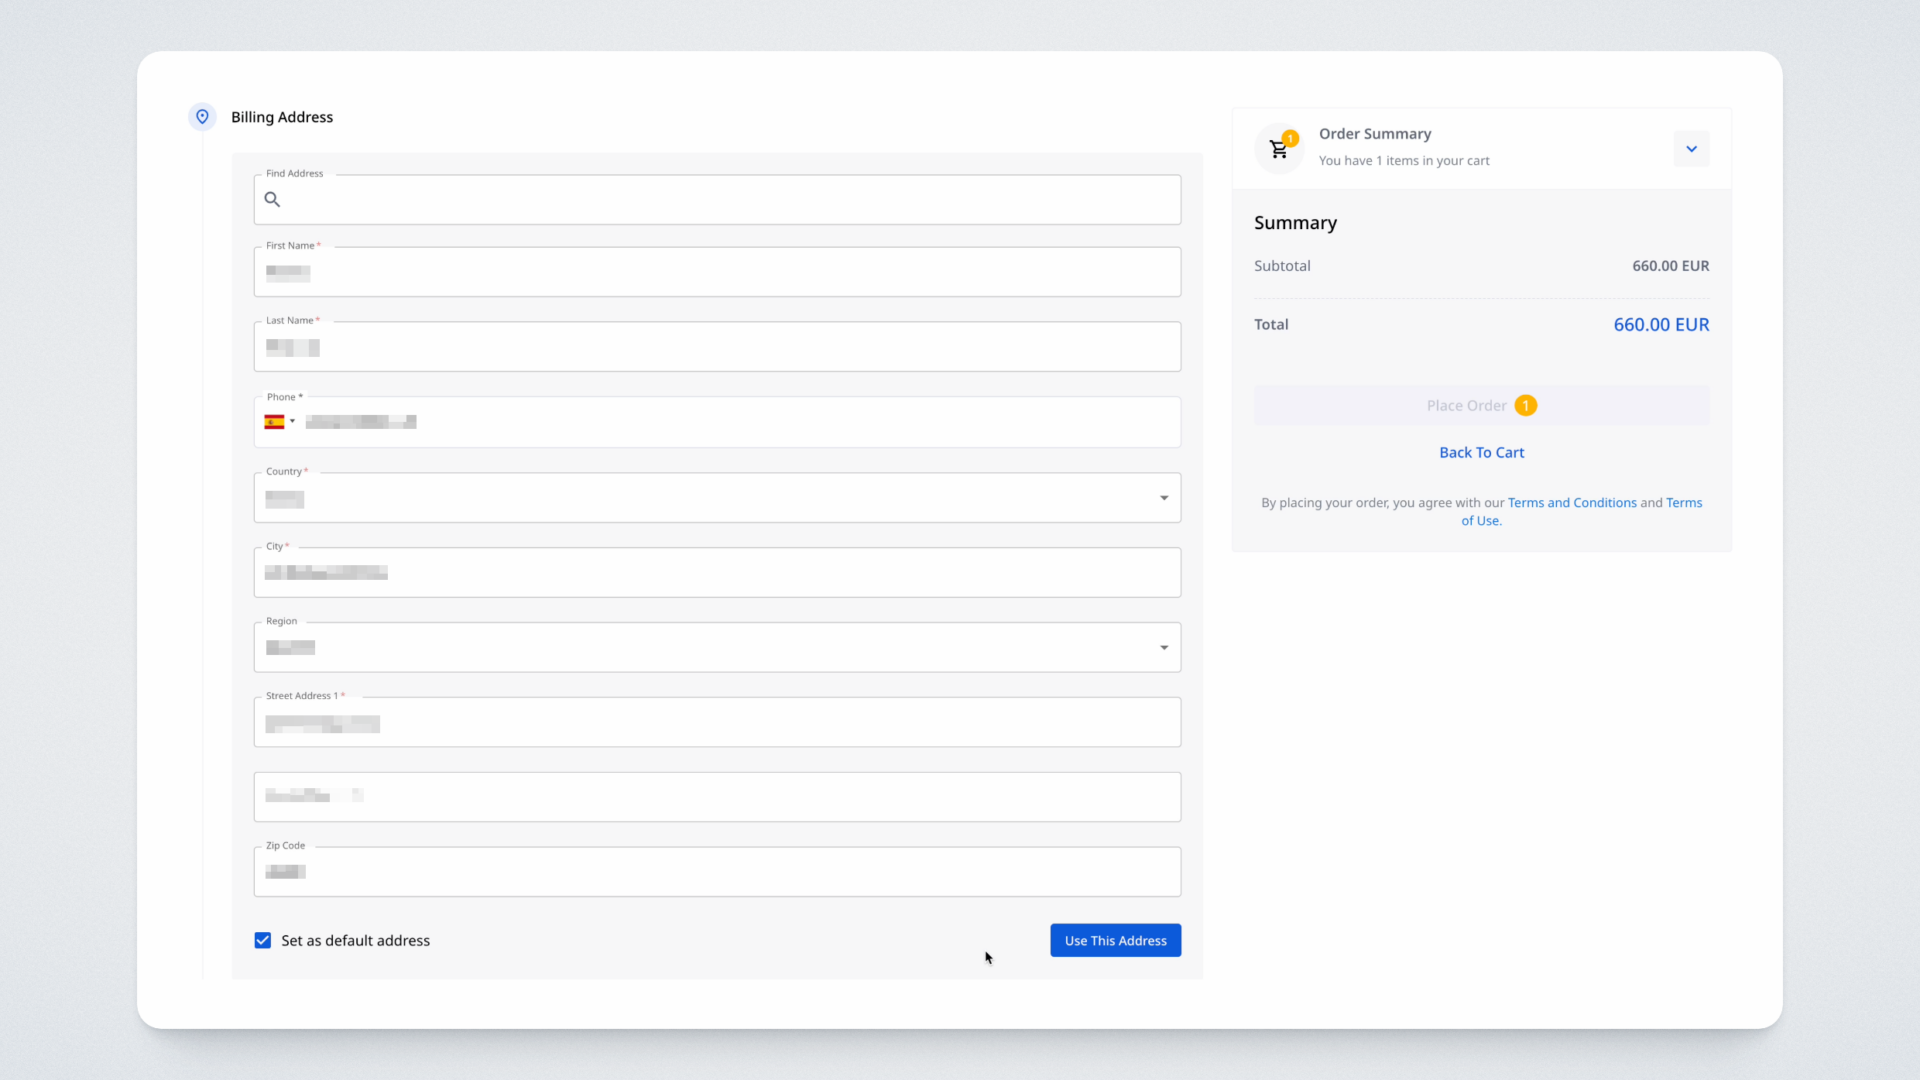The image size is (1920, 1080).
Task: Click the shopping cart icon in Order Summary
Action: coord(1278,150)
